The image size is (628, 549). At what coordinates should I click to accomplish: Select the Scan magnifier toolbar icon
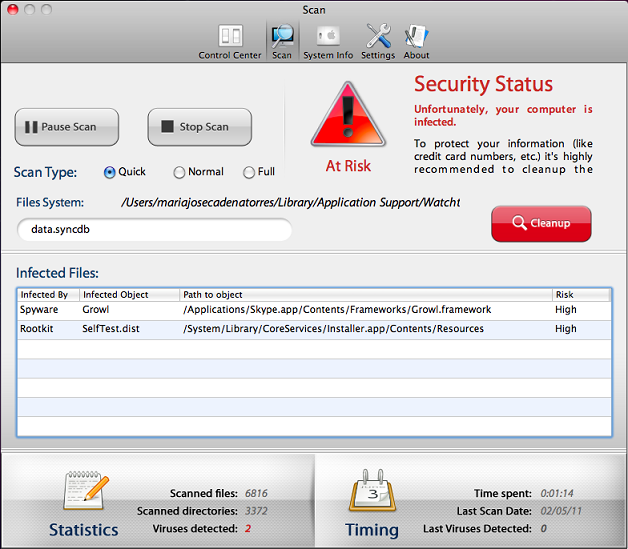point(282,41)
